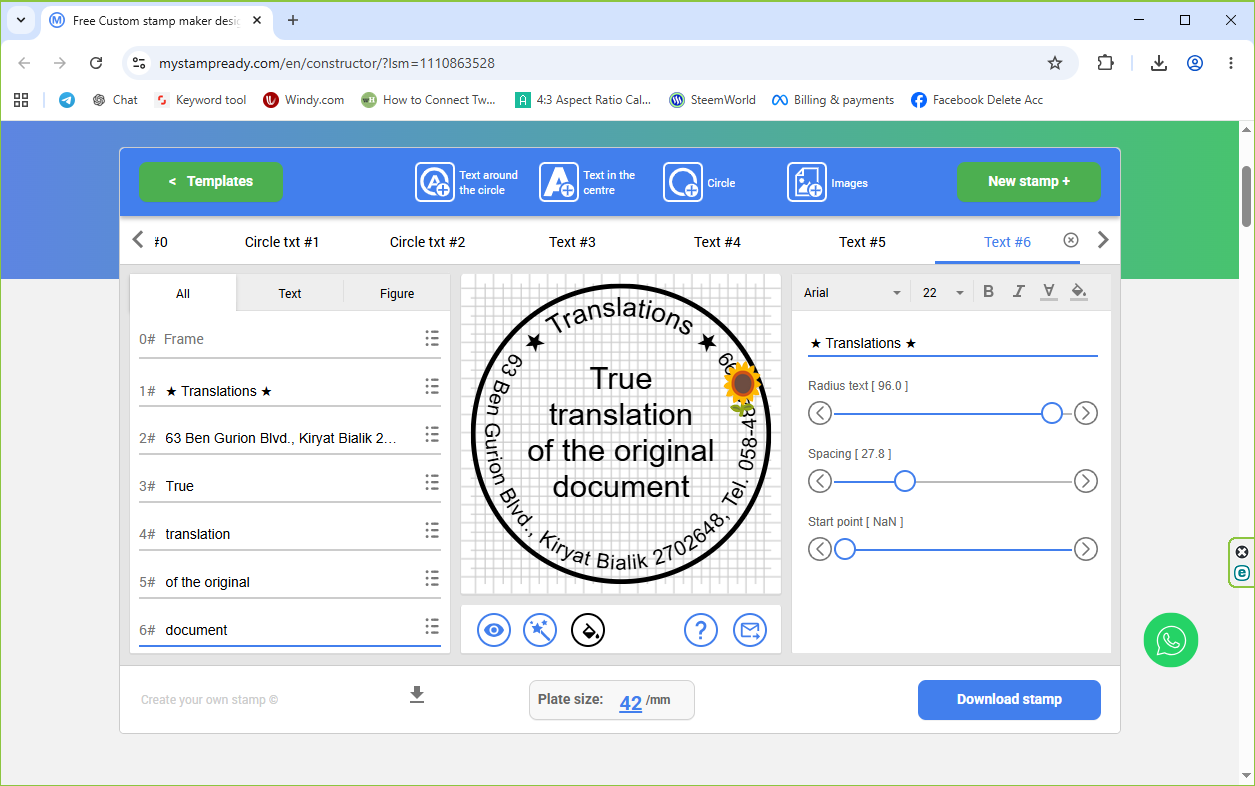Toggle bold formatting for text
1255x786 pixels.
pos(988,292)
